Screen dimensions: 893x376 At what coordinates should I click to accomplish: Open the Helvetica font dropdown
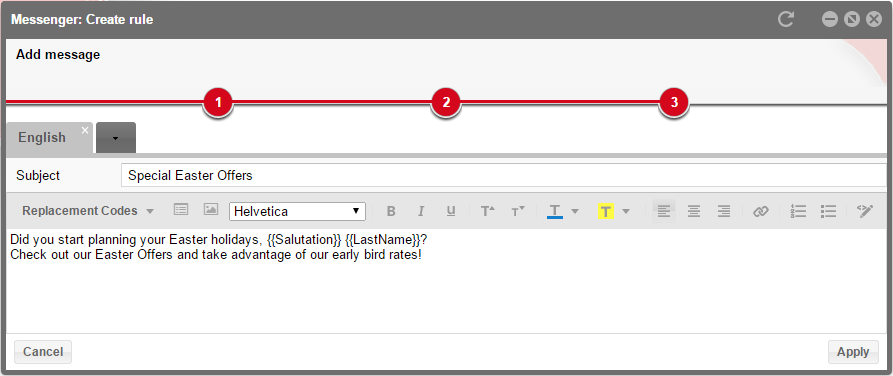point(297,211)
